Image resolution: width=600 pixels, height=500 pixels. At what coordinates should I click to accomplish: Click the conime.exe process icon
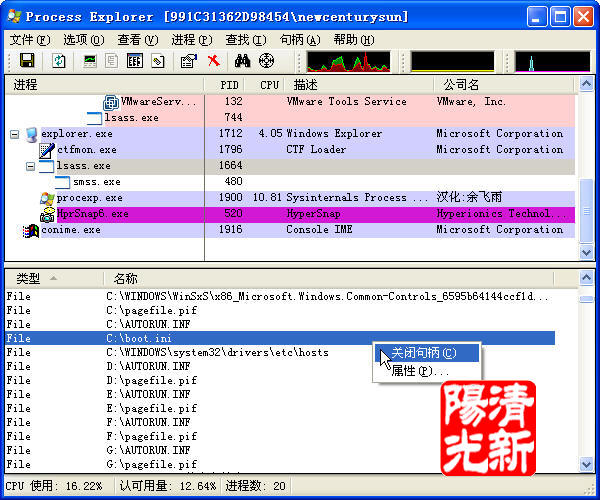31,231
